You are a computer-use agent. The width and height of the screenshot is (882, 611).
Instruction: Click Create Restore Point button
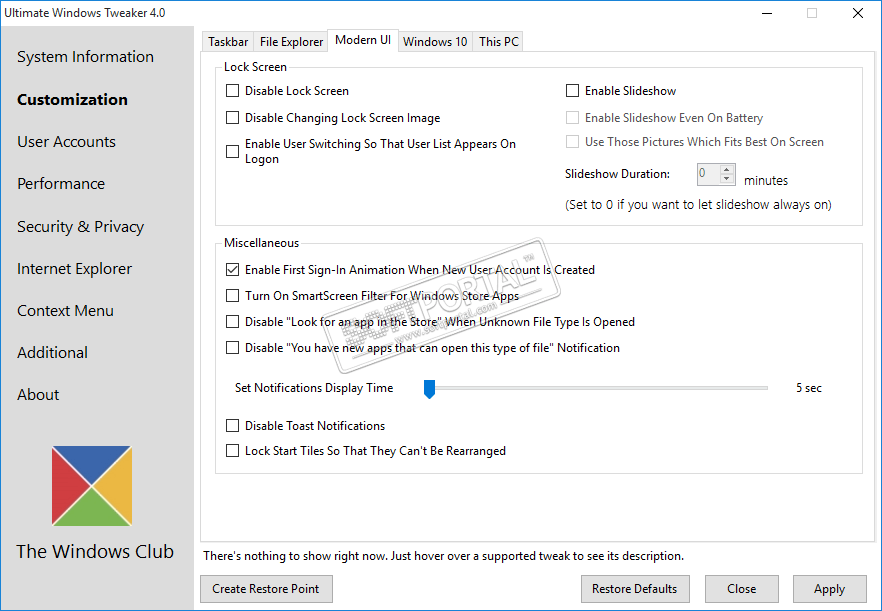click(266, 589)
